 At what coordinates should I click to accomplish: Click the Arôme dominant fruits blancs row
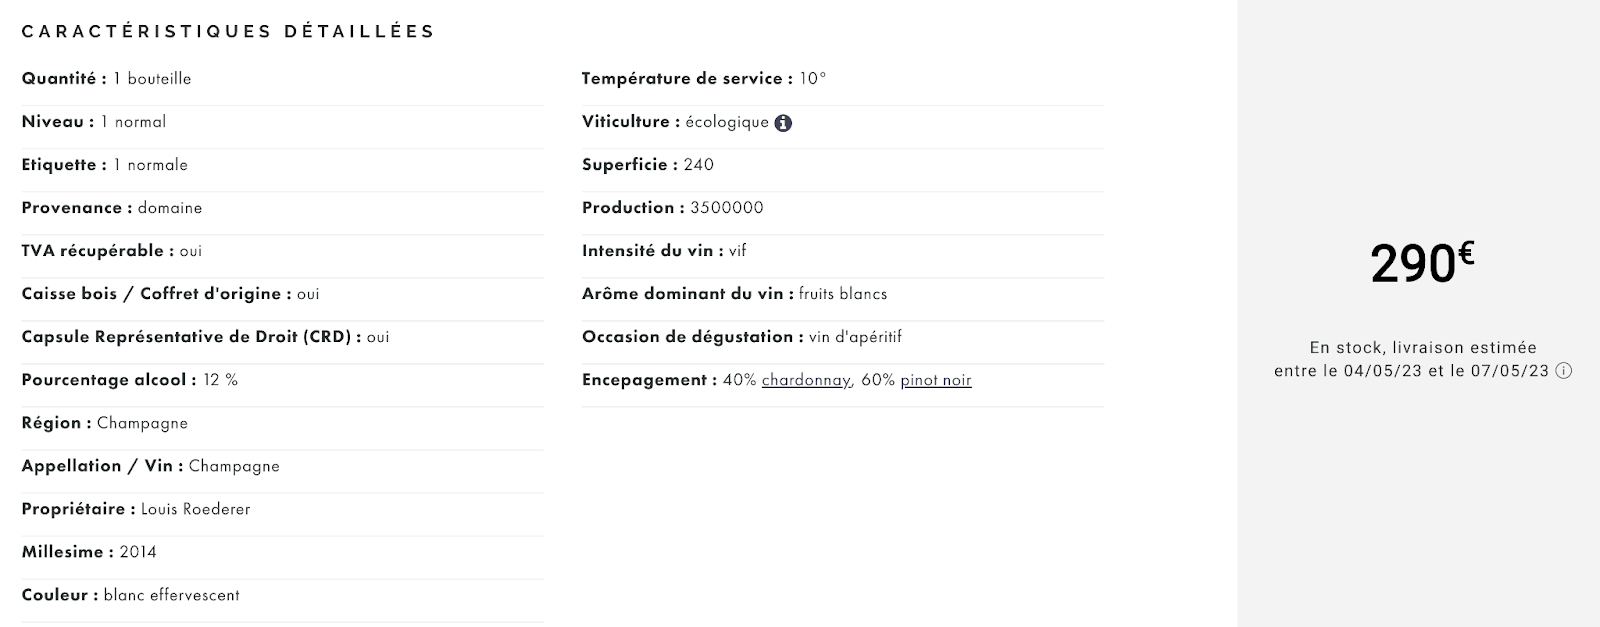pyautogui.click(x=843, y=293)
